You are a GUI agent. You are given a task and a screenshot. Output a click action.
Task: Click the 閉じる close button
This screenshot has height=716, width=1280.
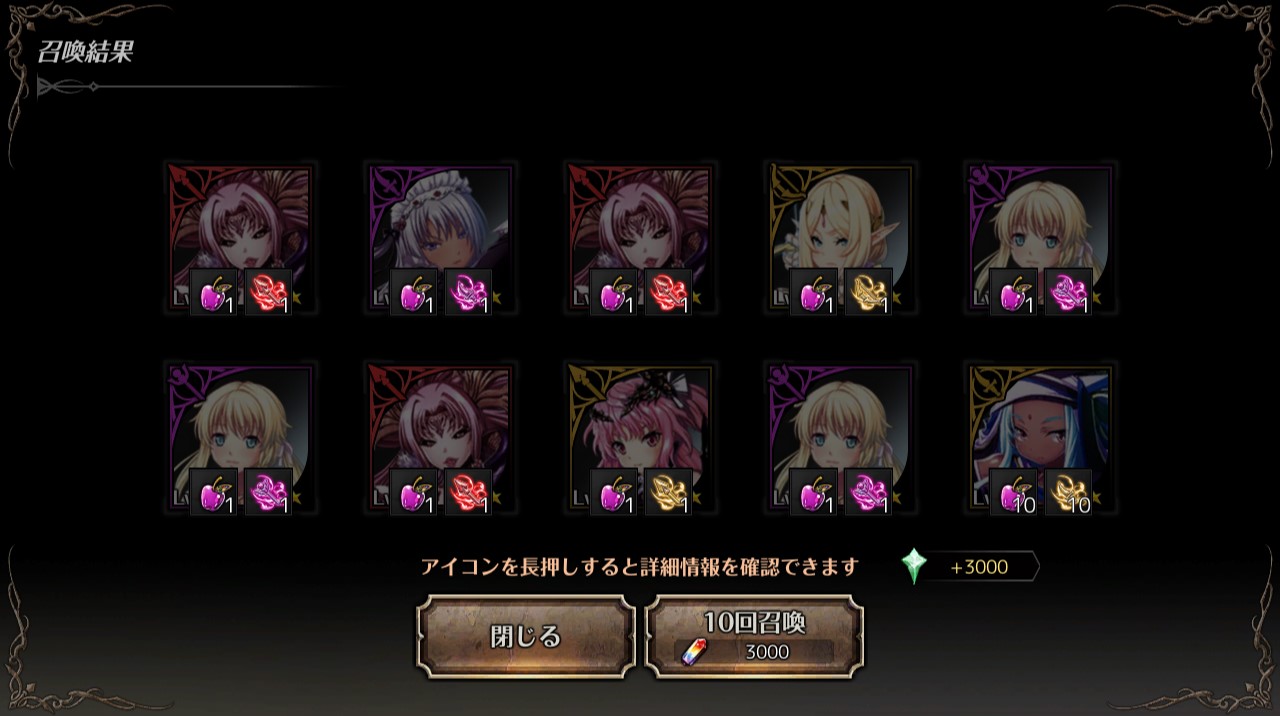(x=526, y=637)
